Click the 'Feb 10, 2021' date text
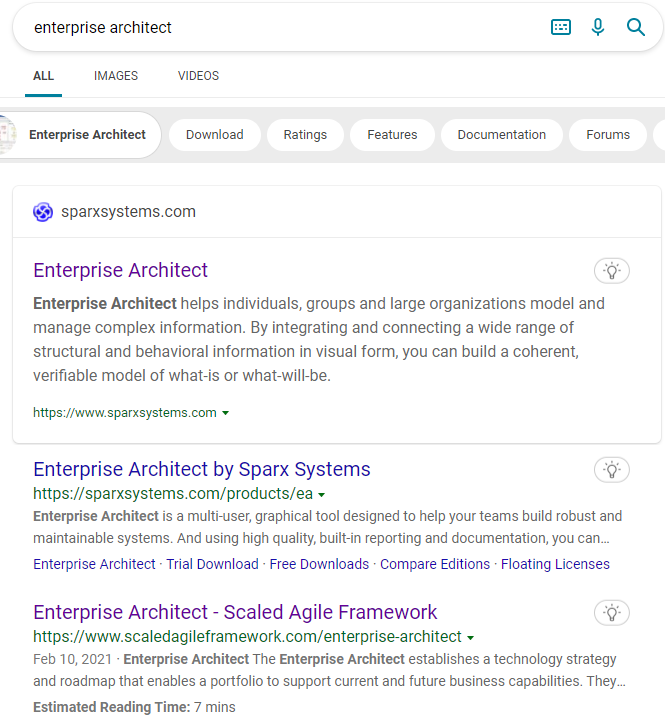Viewport: 665px width, 721px height. (73, 659)
